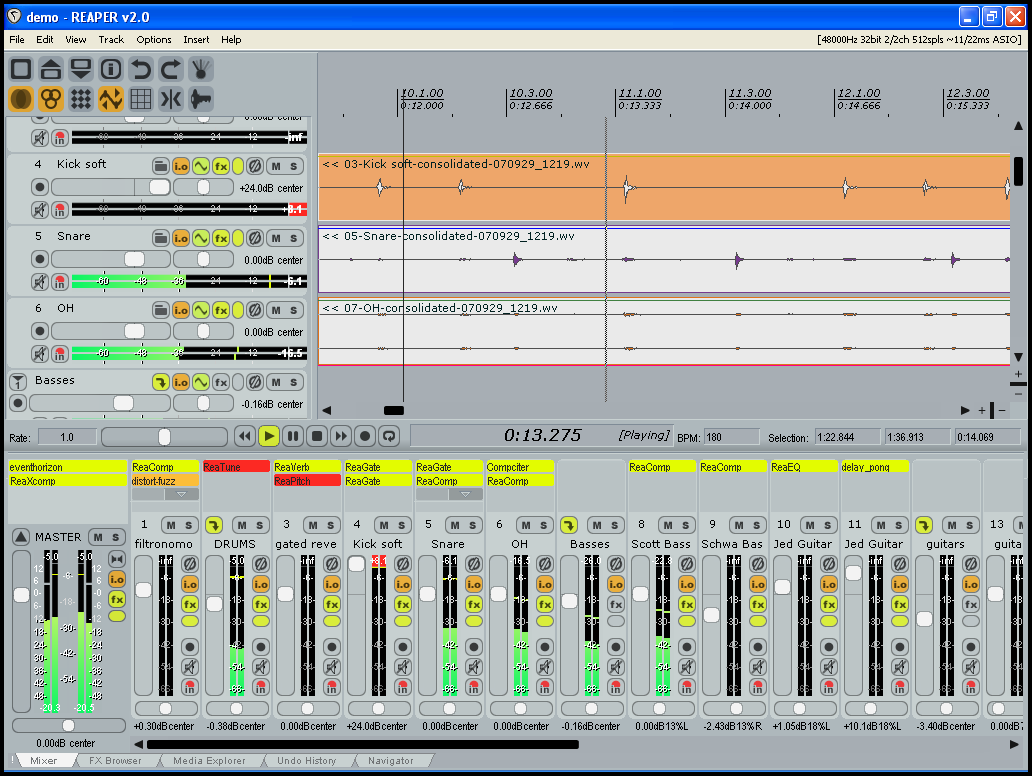
Task: Toggle ripple editing dots icon
Action: point(81,99)
